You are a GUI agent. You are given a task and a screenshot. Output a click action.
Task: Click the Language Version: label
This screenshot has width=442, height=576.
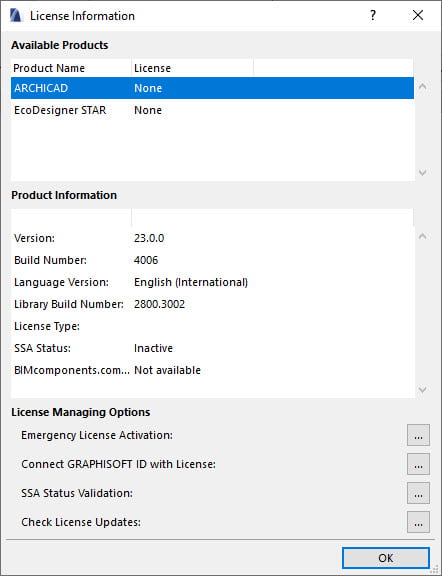(61, 282)
